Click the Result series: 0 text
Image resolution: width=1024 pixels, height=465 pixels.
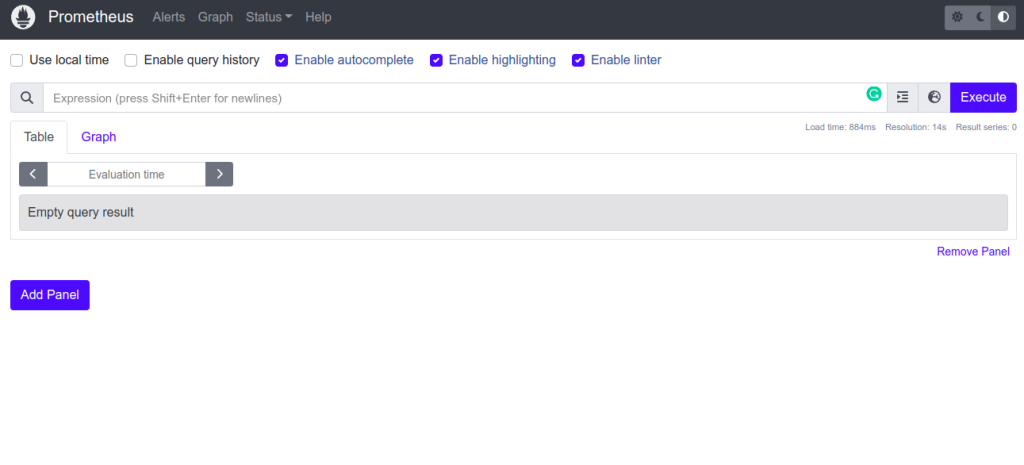tap(986, 127)
